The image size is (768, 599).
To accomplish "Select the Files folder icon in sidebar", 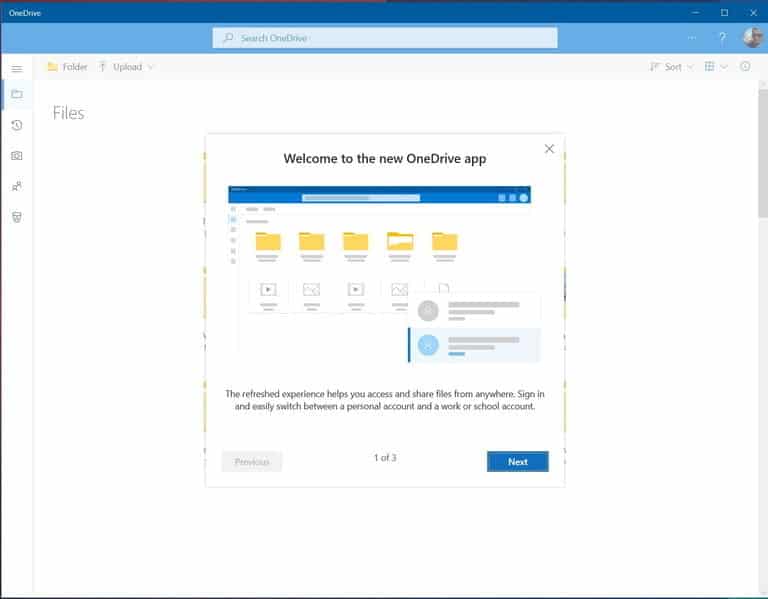I will (17, 94).
